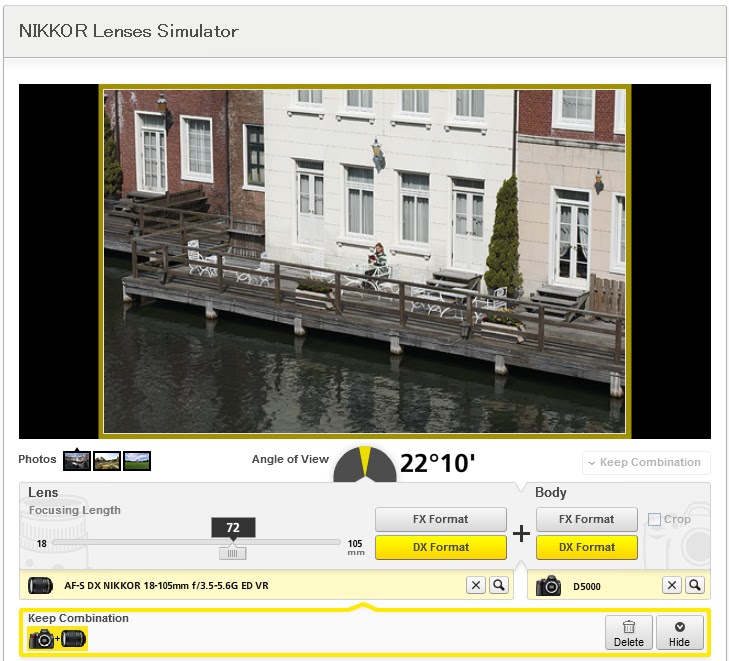This screenshot has width=729, height=661.
Task: Click the NIKKOR Lenses Simulator title
Action: click(x=129, y=31)
